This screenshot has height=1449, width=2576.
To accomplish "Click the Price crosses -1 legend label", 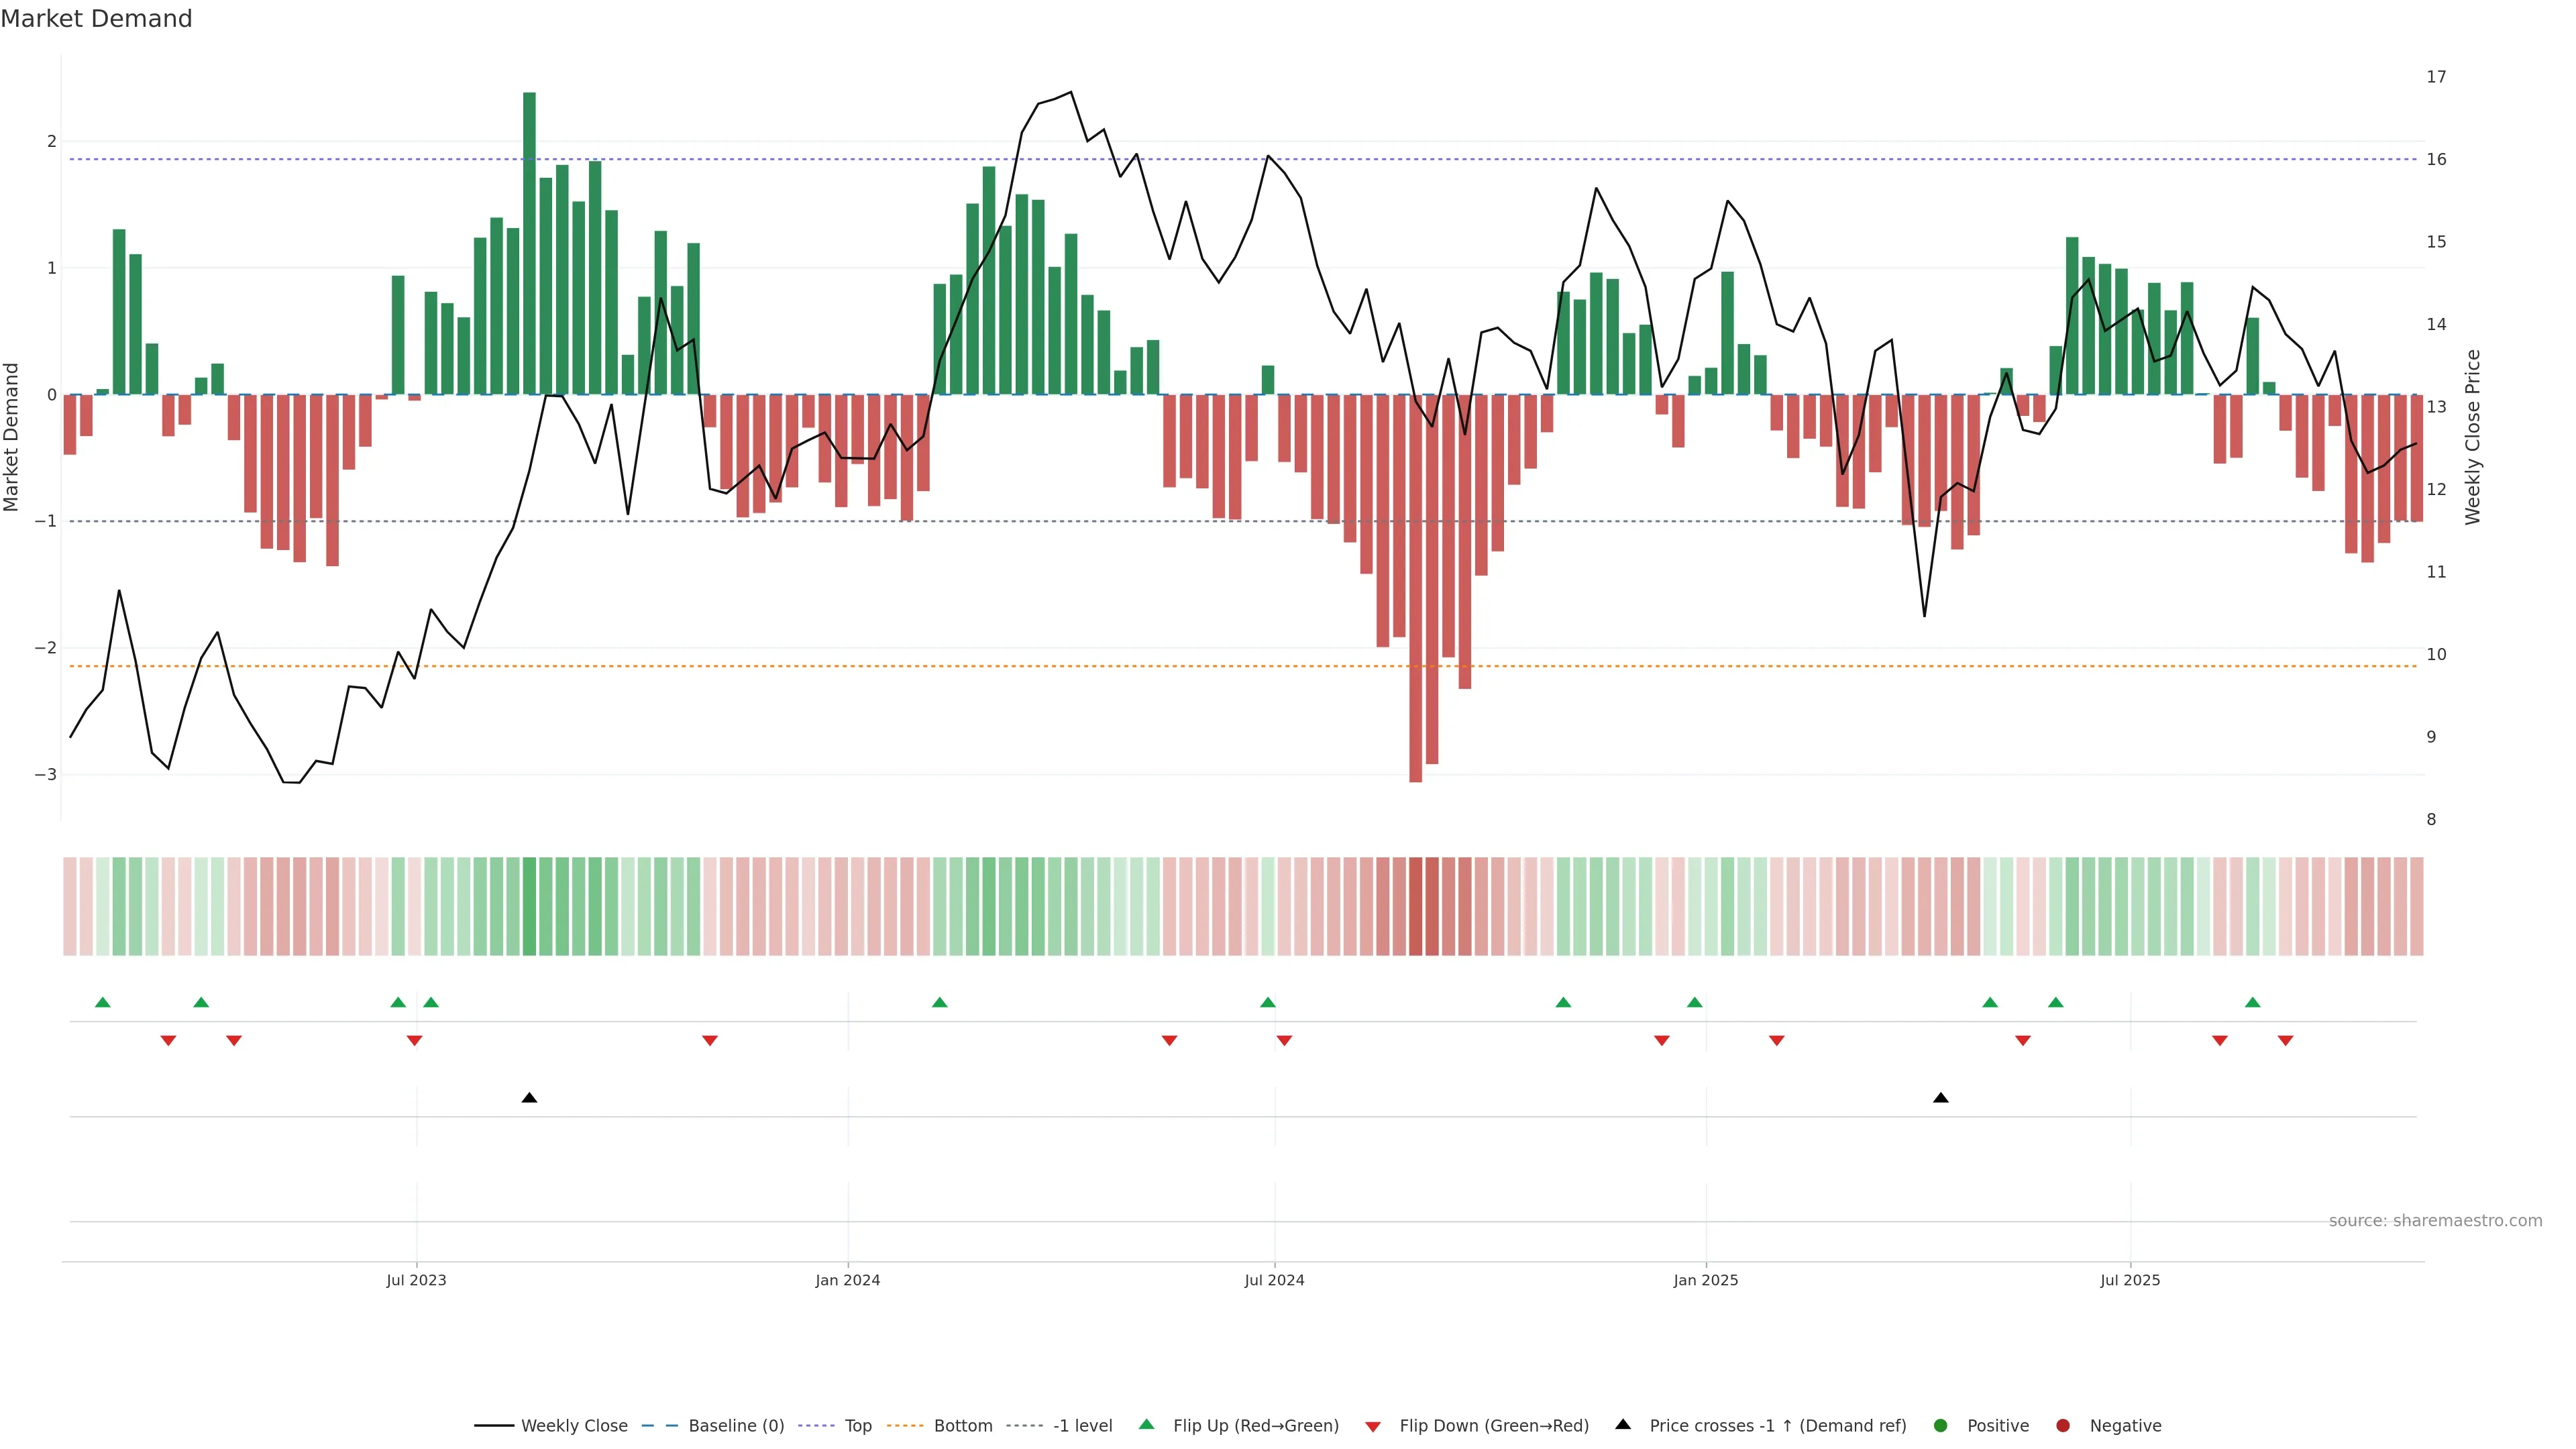I will 1777,1425.
